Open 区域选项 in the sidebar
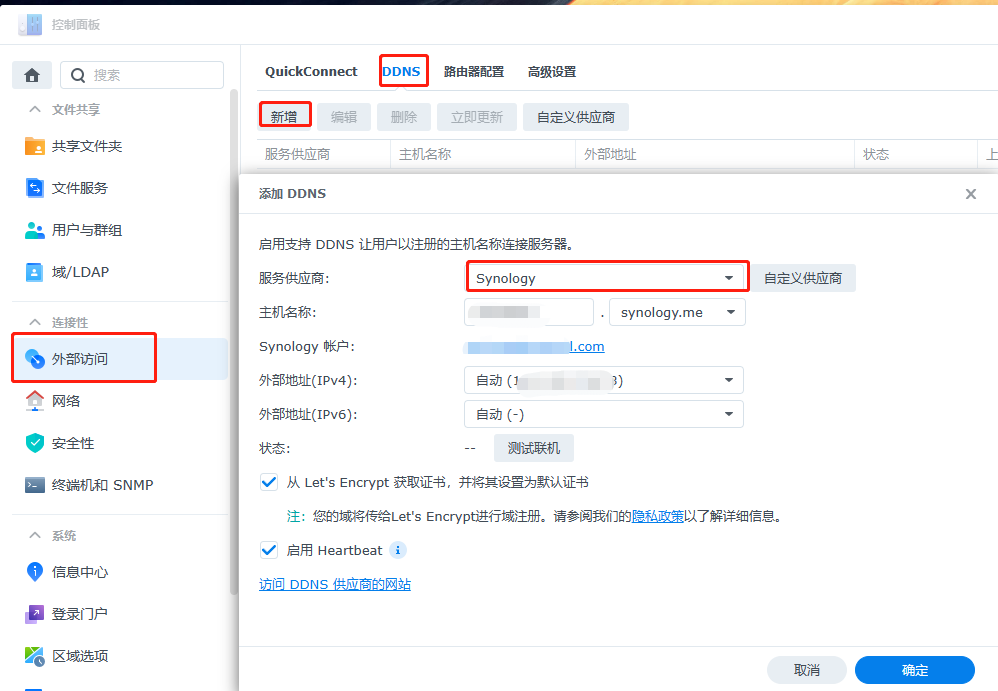Viewport: 998px width, 691px height. click(120, 655)
